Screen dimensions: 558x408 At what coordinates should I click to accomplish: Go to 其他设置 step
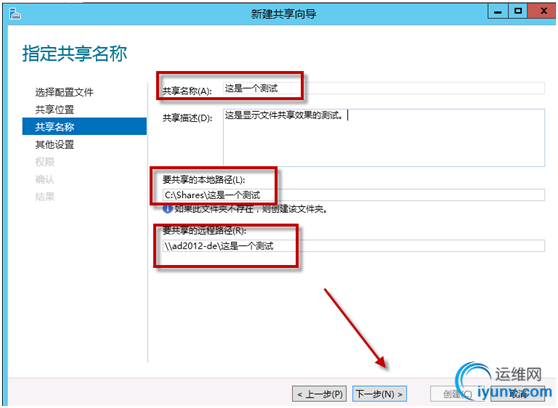tap(54, 145)
